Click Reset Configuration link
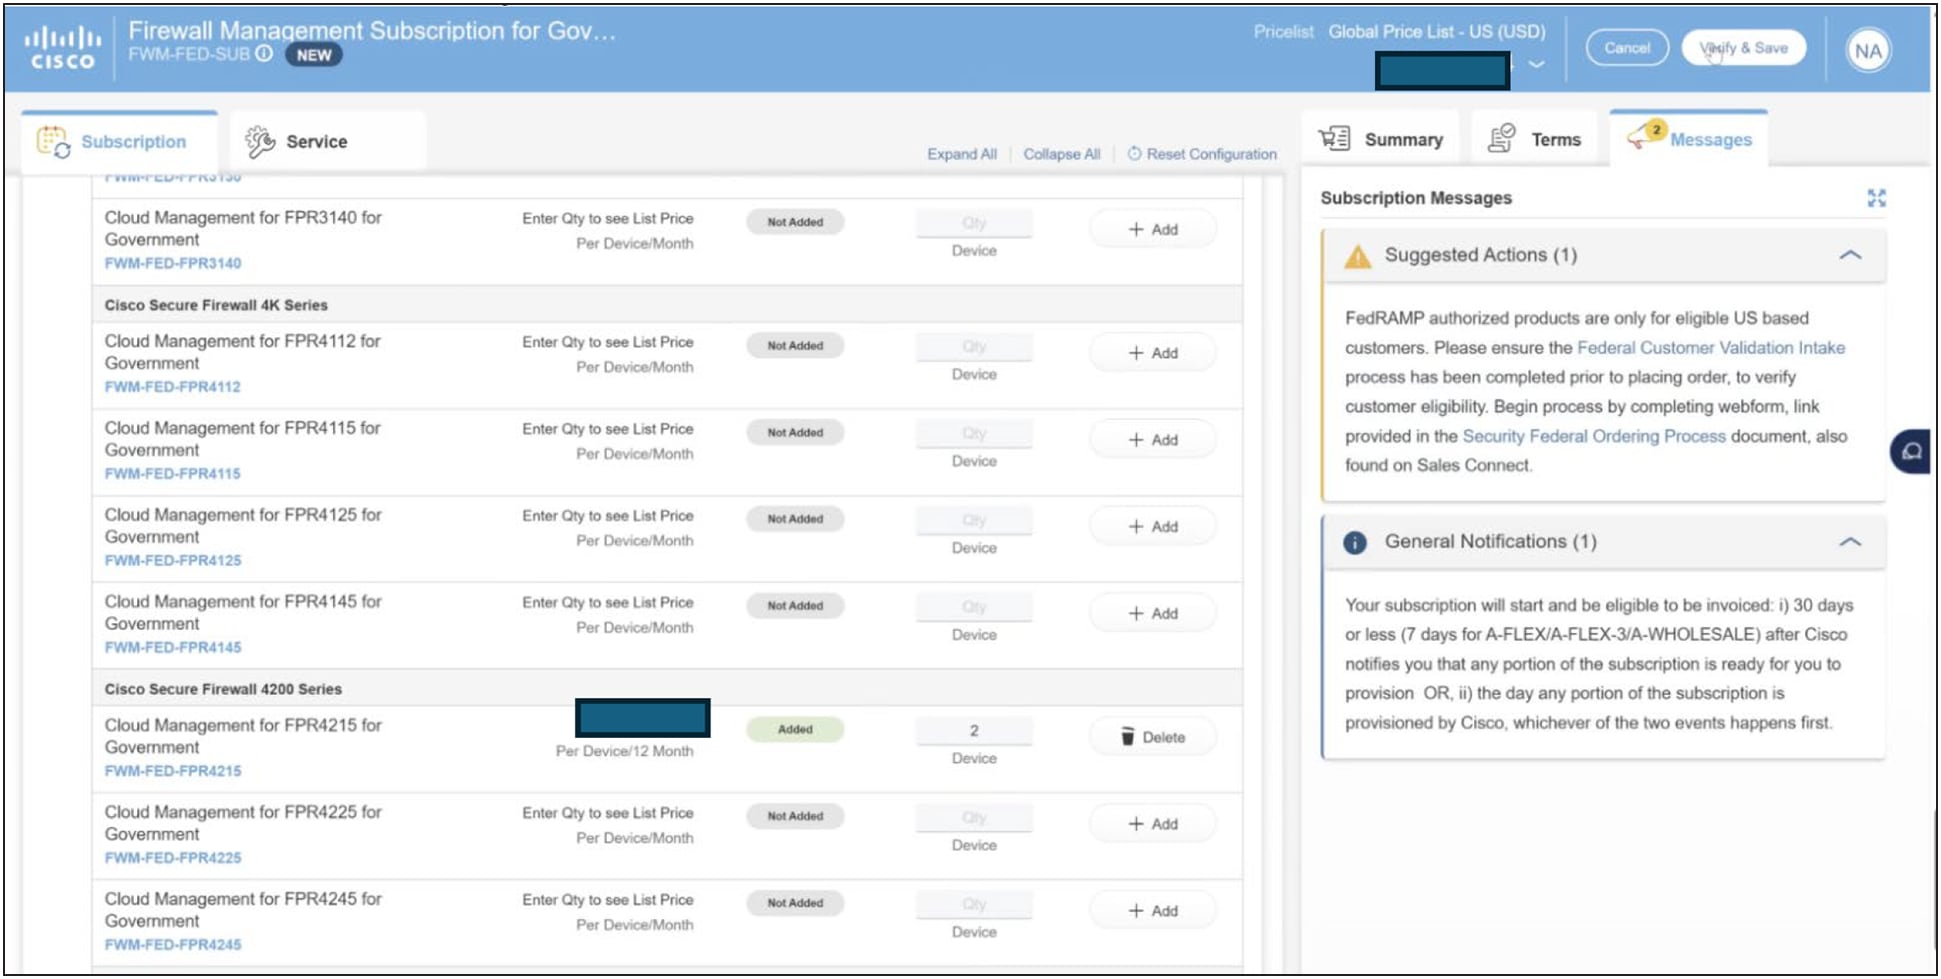Screen dimensions: 1941x979 click(1211, 154)
